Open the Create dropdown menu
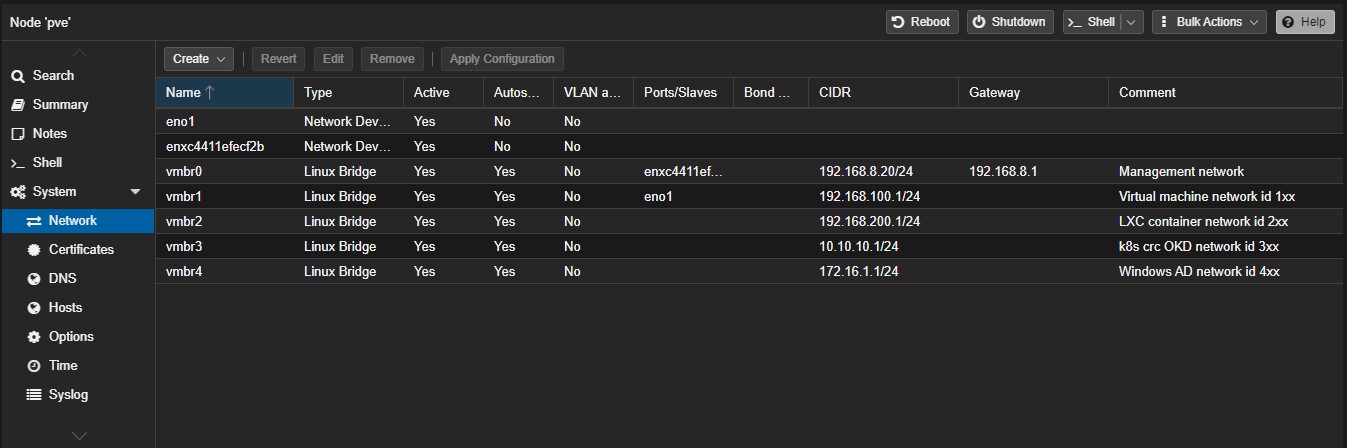The height and width of the screenshot is (448, 1347). pos(198,59)
